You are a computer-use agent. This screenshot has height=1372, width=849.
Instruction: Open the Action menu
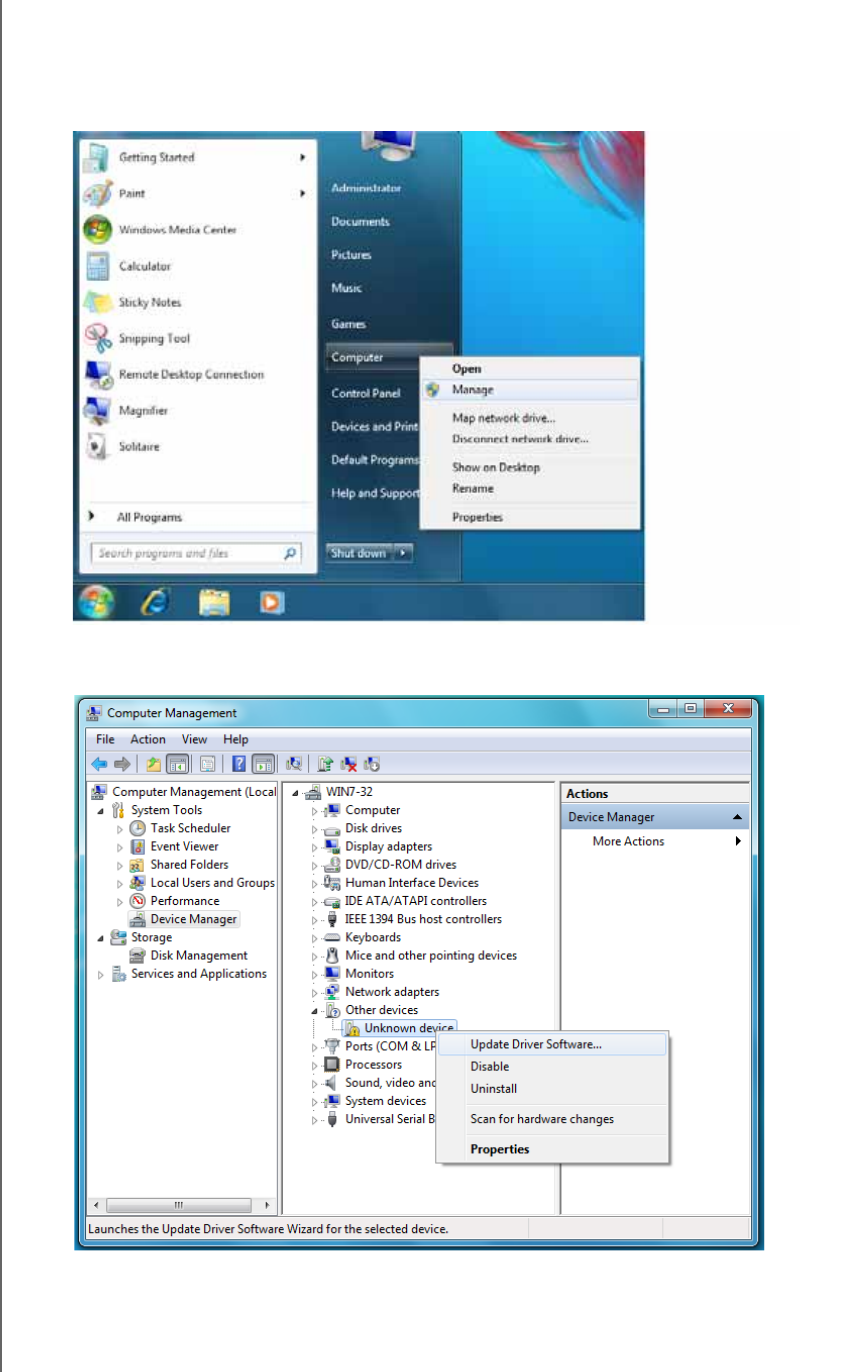click(x=148, y=739)
